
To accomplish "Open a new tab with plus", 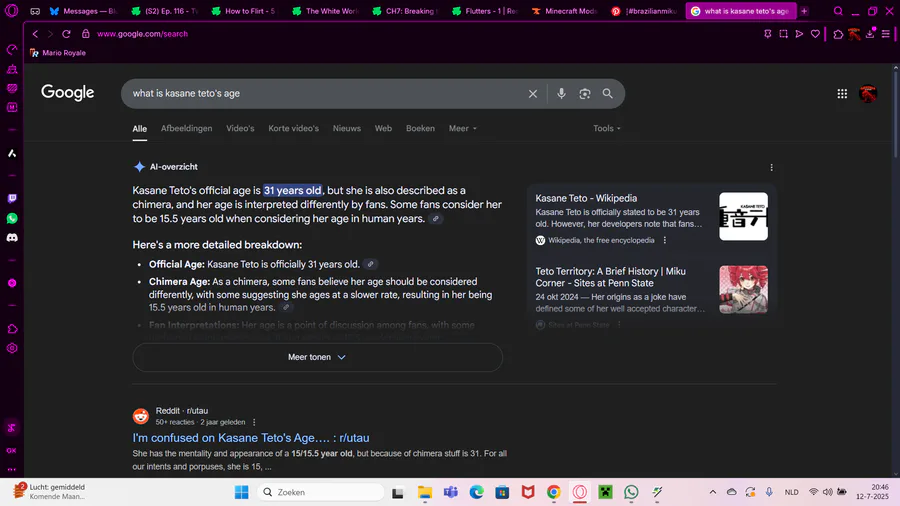I will tap(804, 11).
